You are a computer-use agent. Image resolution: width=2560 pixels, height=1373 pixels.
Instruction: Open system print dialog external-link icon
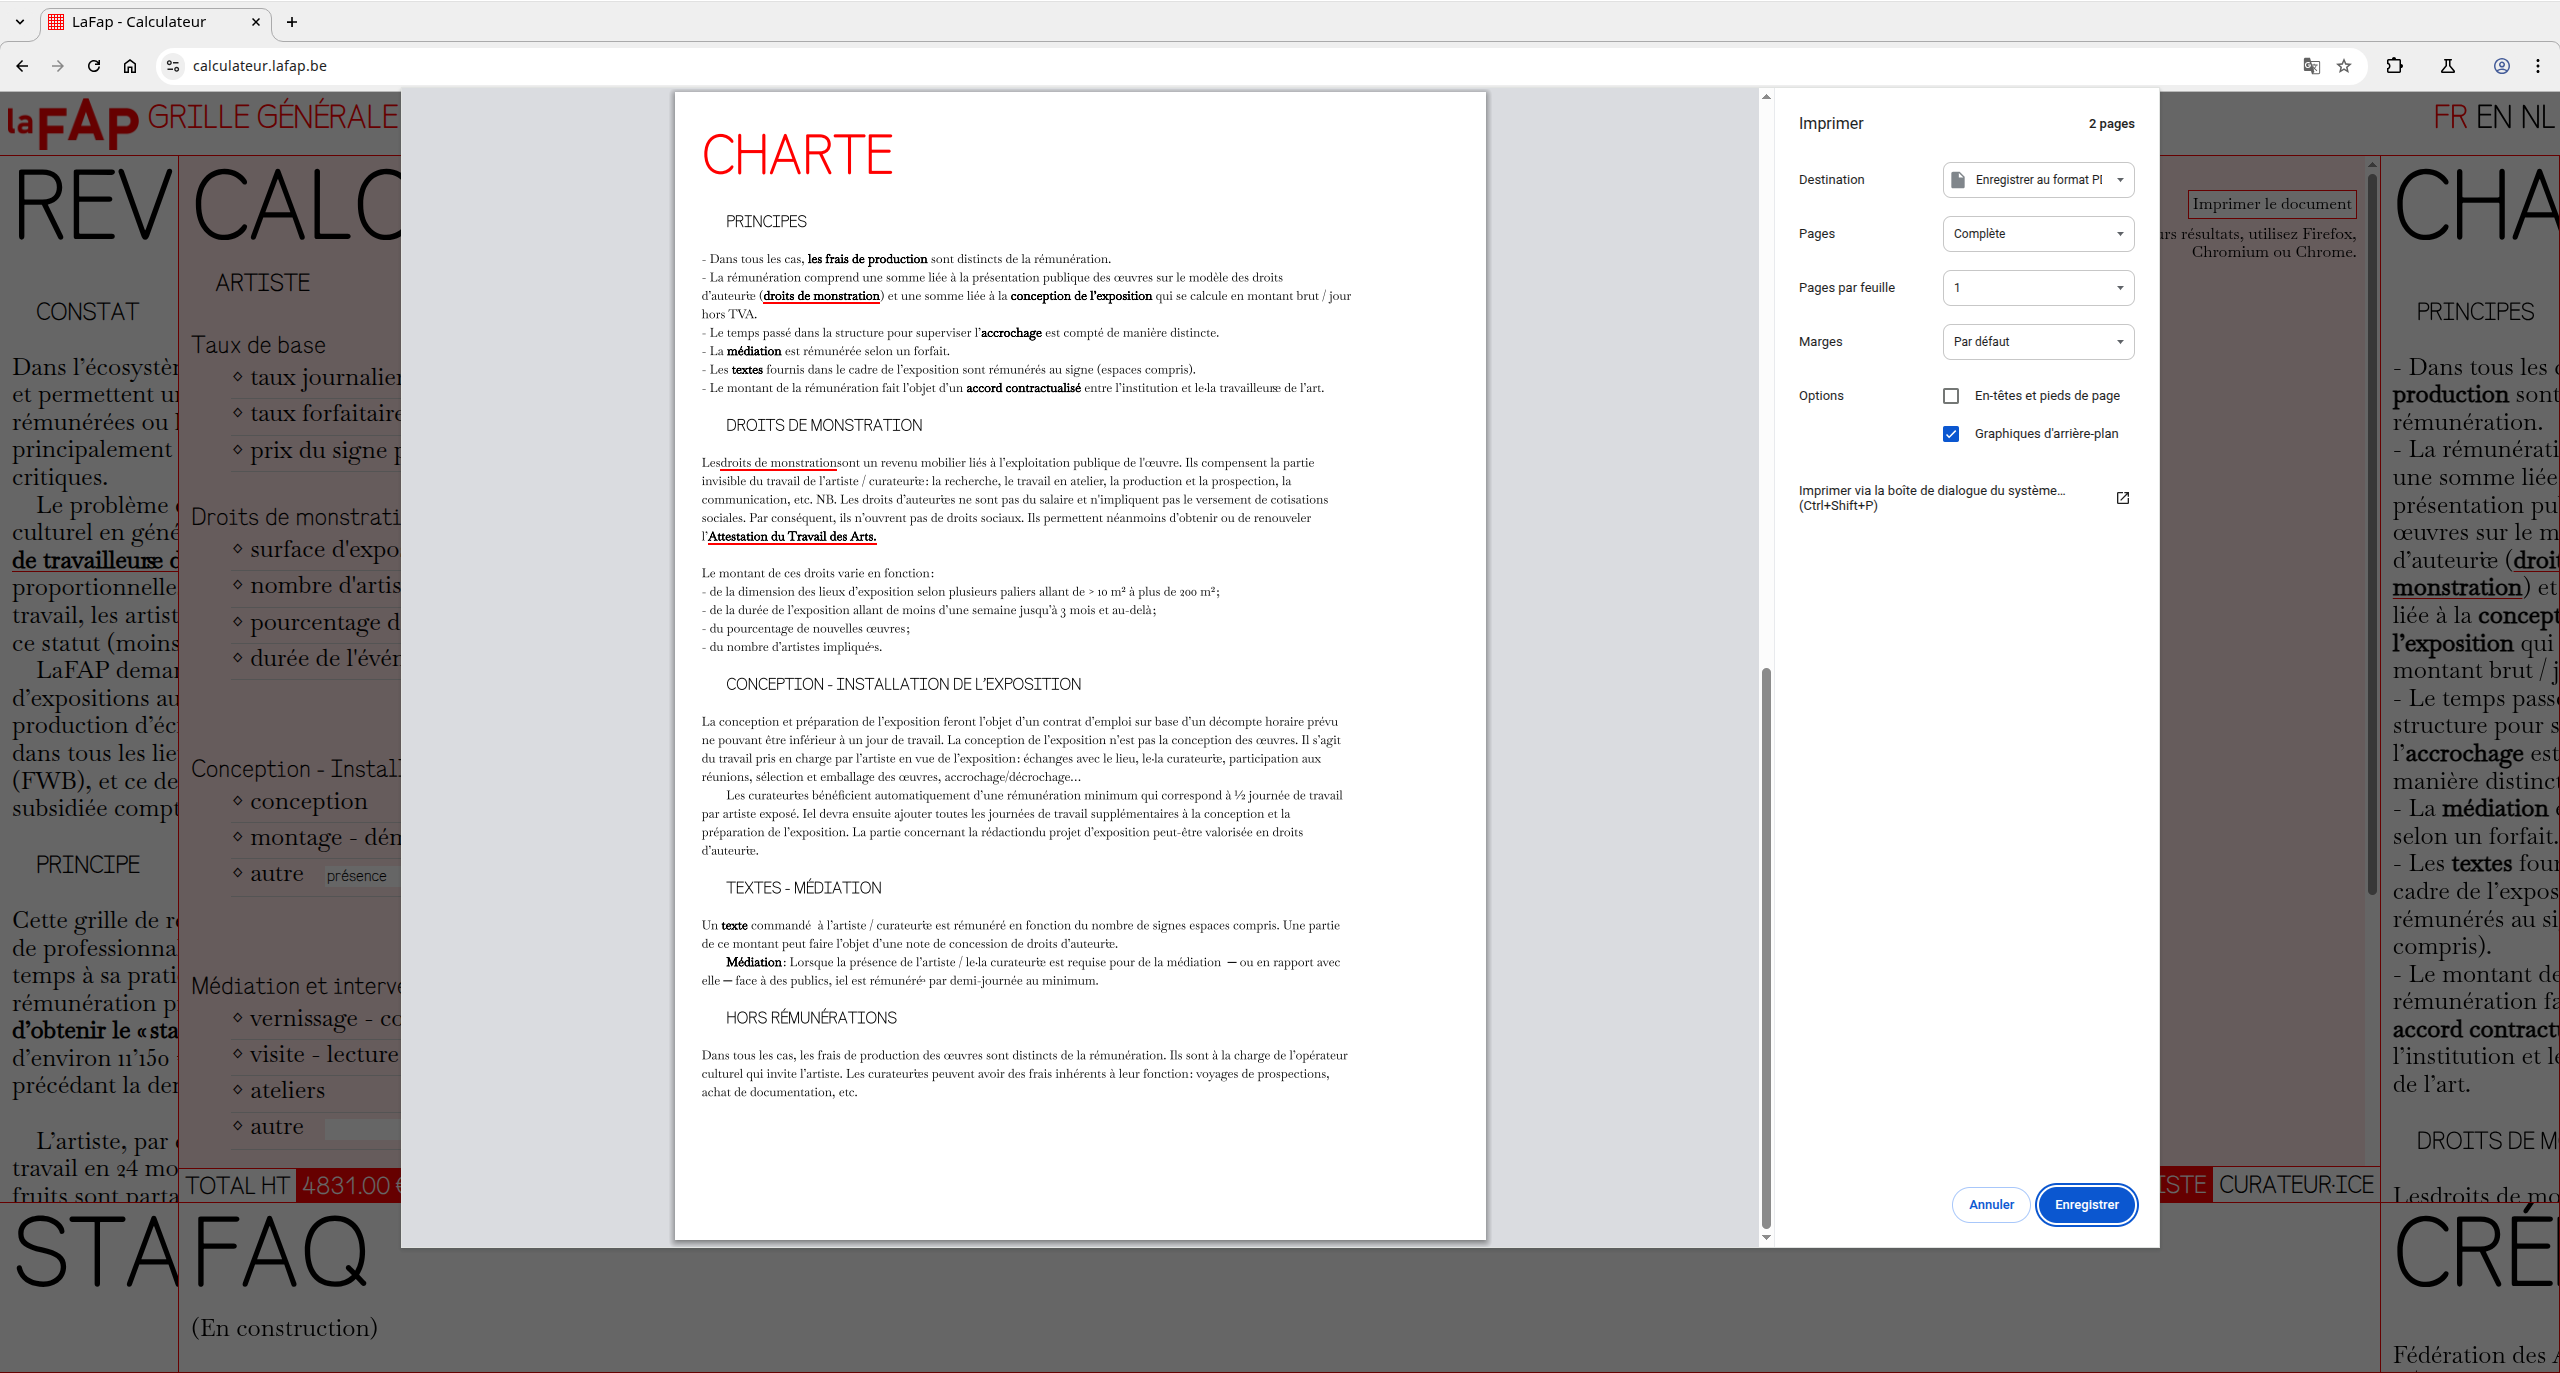(2123, 498)
